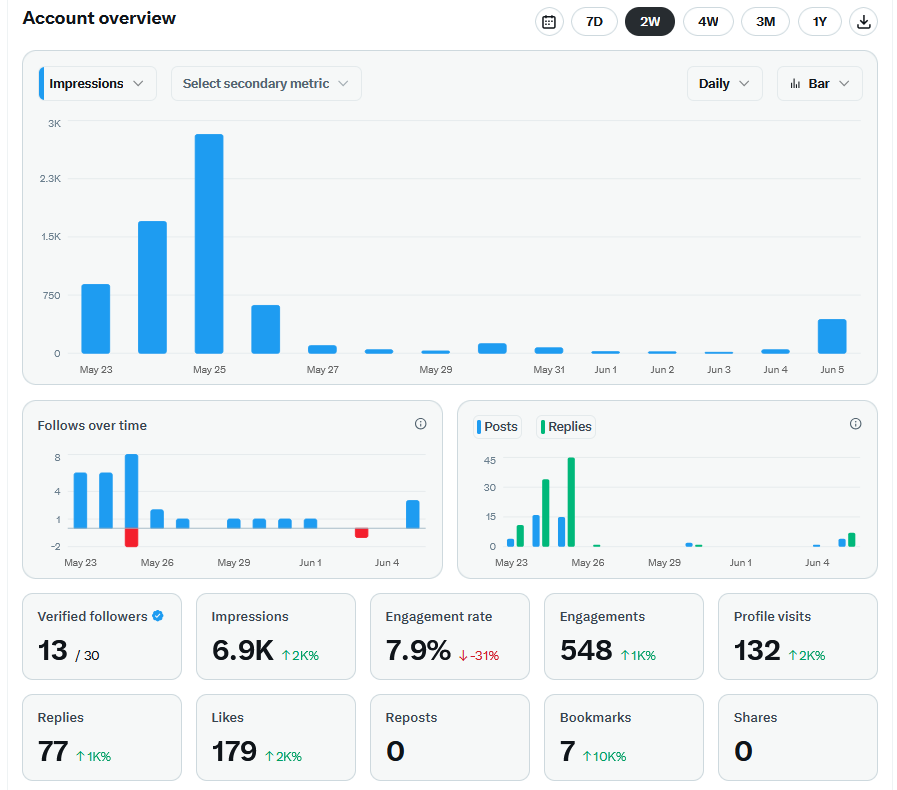Open the Daily interval dropdown
This screenshot has width=897, height=790.
pos(724,84)
